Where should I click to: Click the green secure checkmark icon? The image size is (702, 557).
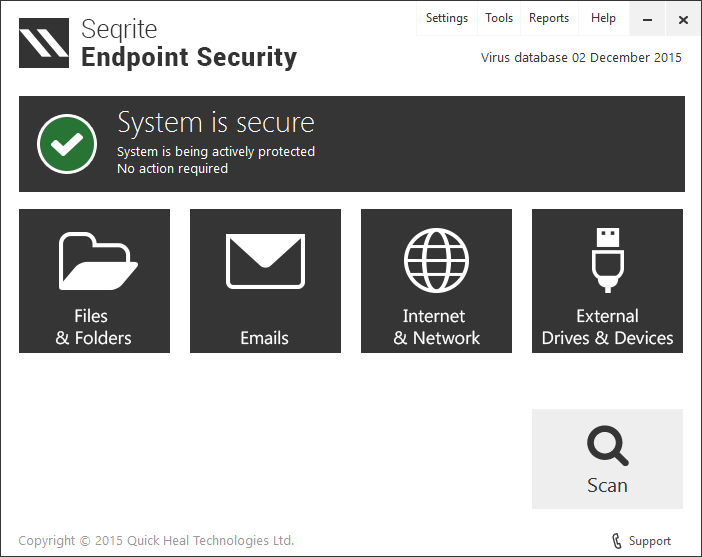[67, 144]
